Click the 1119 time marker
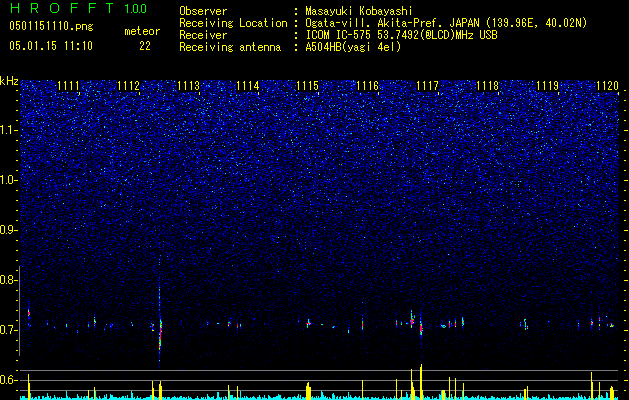The height and width of the screenshot is (400, 629). (x=548, y=86)
